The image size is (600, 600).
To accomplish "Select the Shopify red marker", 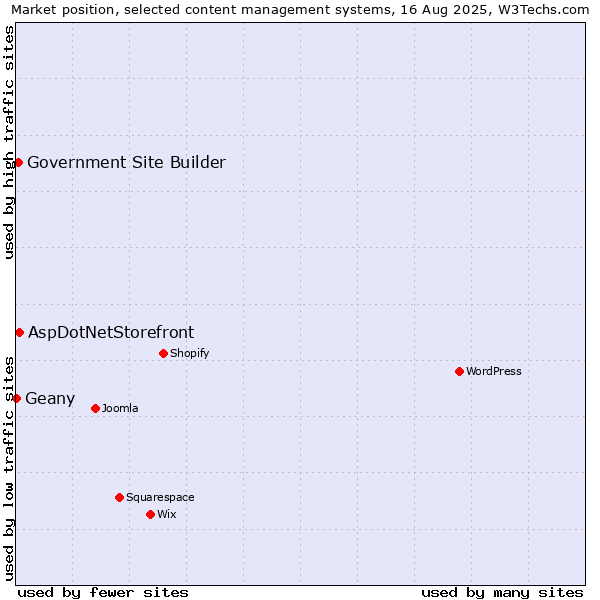I will click(x=163, y=354).
